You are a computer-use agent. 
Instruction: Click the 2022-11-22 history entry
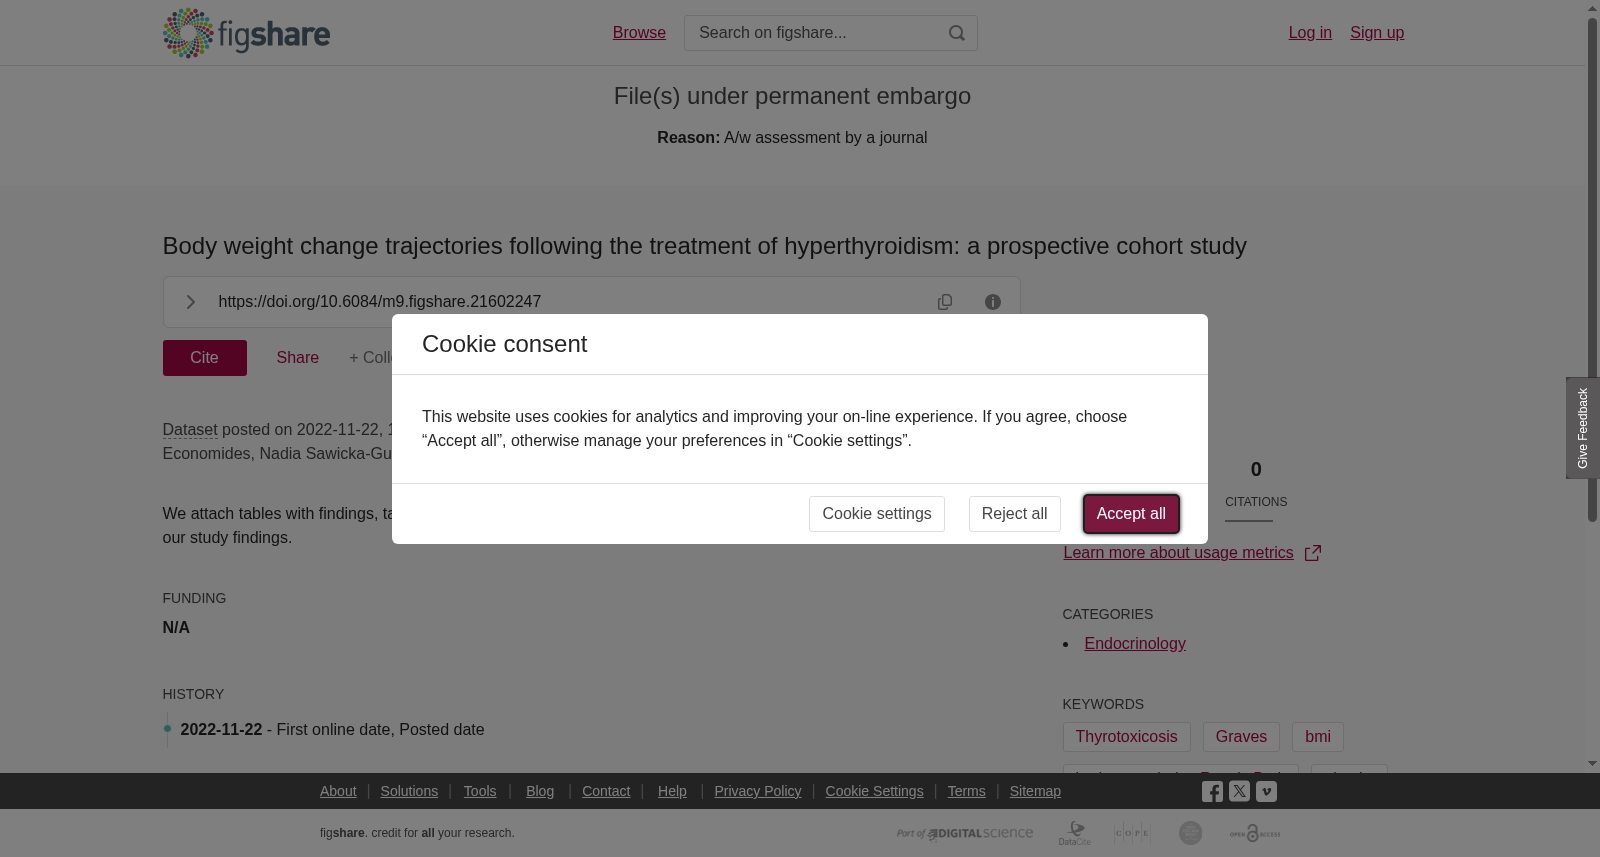(332, 730)
